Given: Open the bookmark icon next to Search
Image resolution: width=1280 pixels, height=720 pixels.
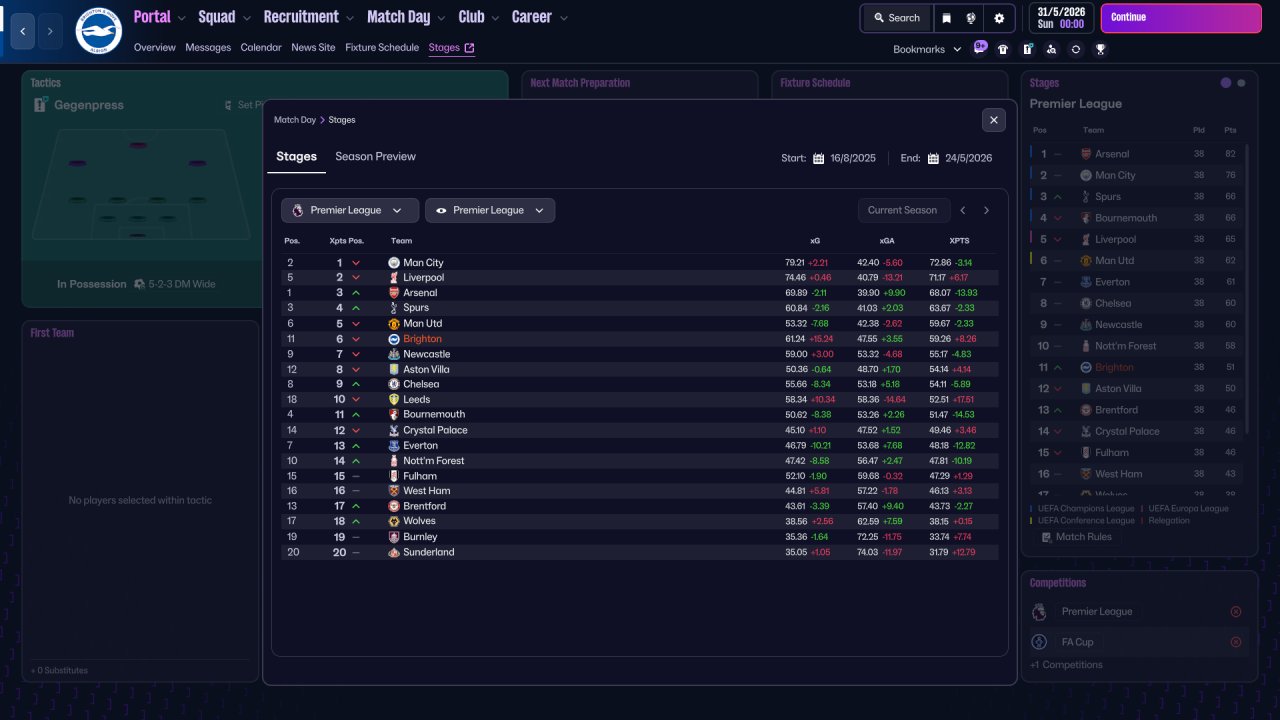Looking at the screenshot, I should point(946,18).
